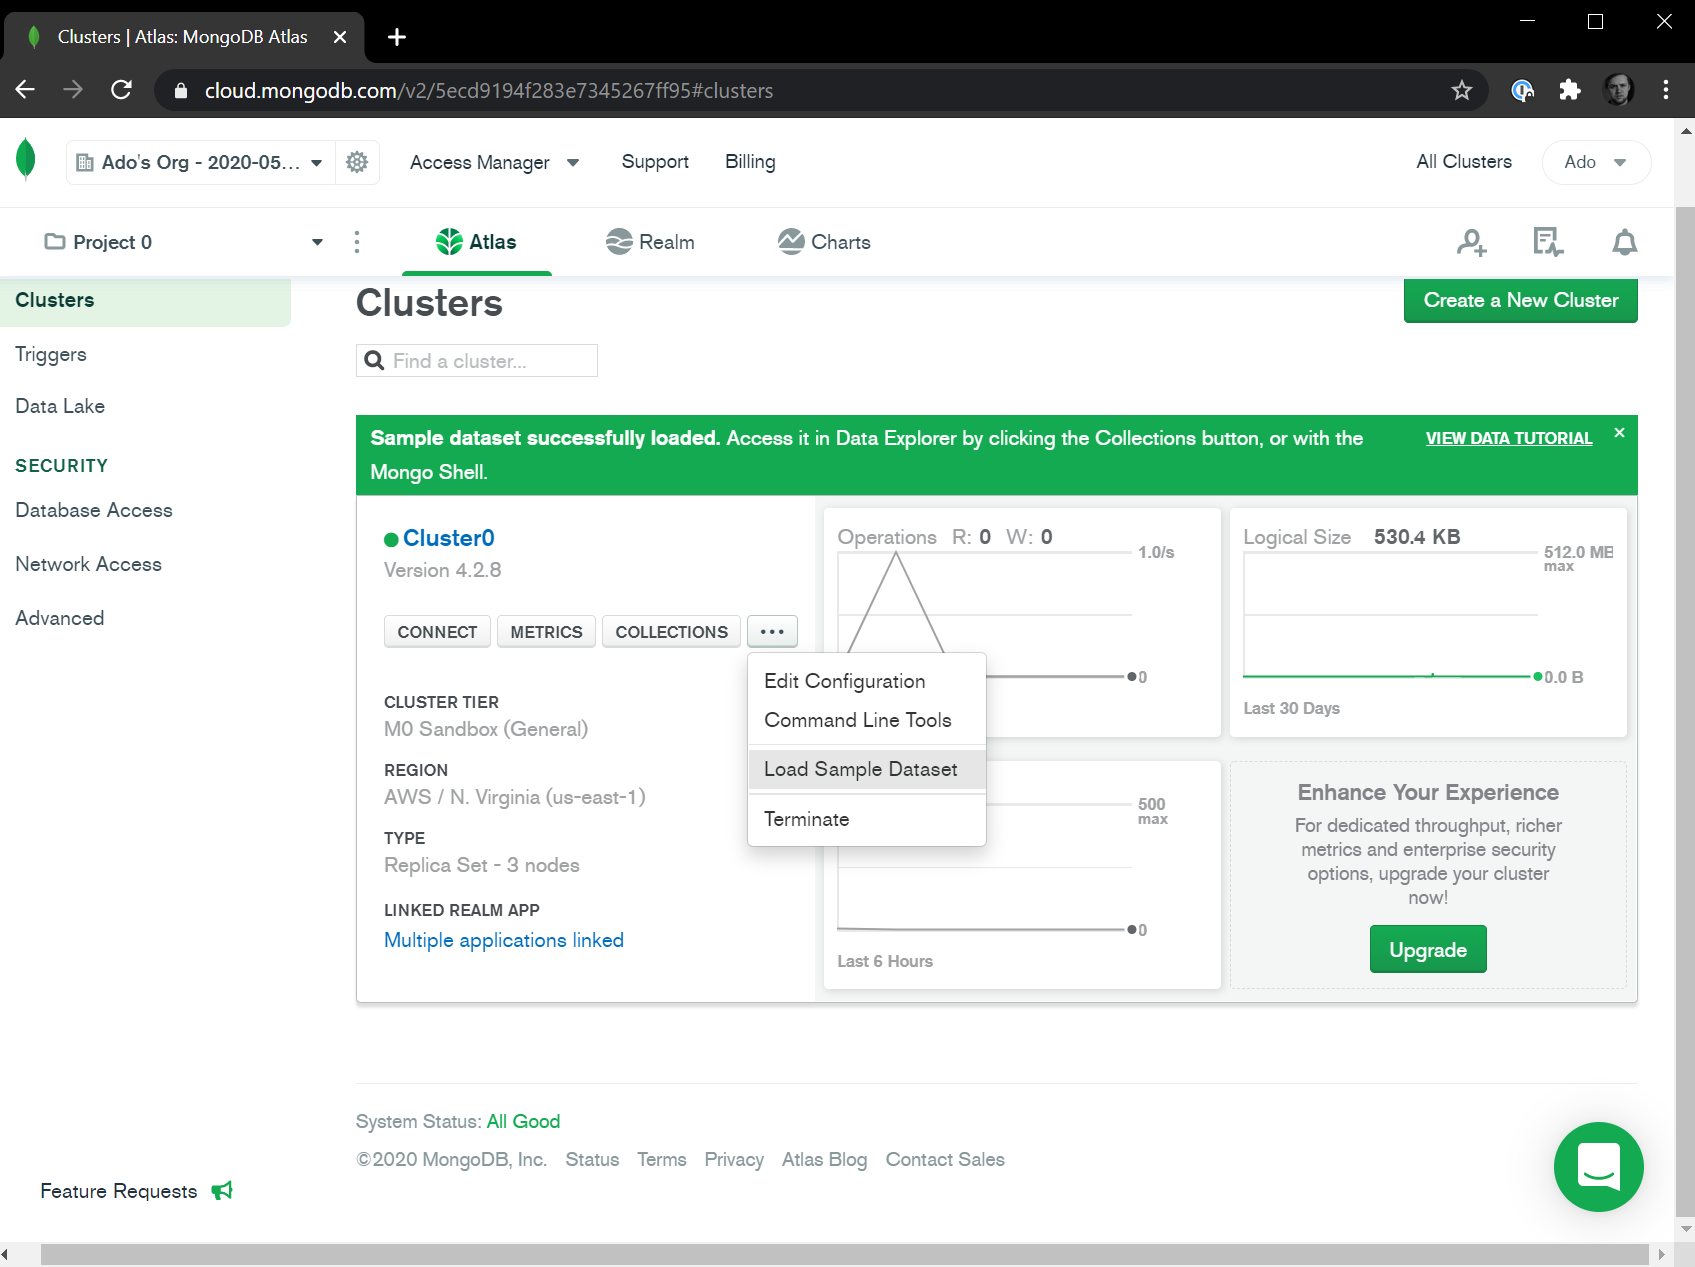The image size is (1695, 1267).
Task: Open the Status footer link
Action: pyautogui.click(x=592, y=1159)
